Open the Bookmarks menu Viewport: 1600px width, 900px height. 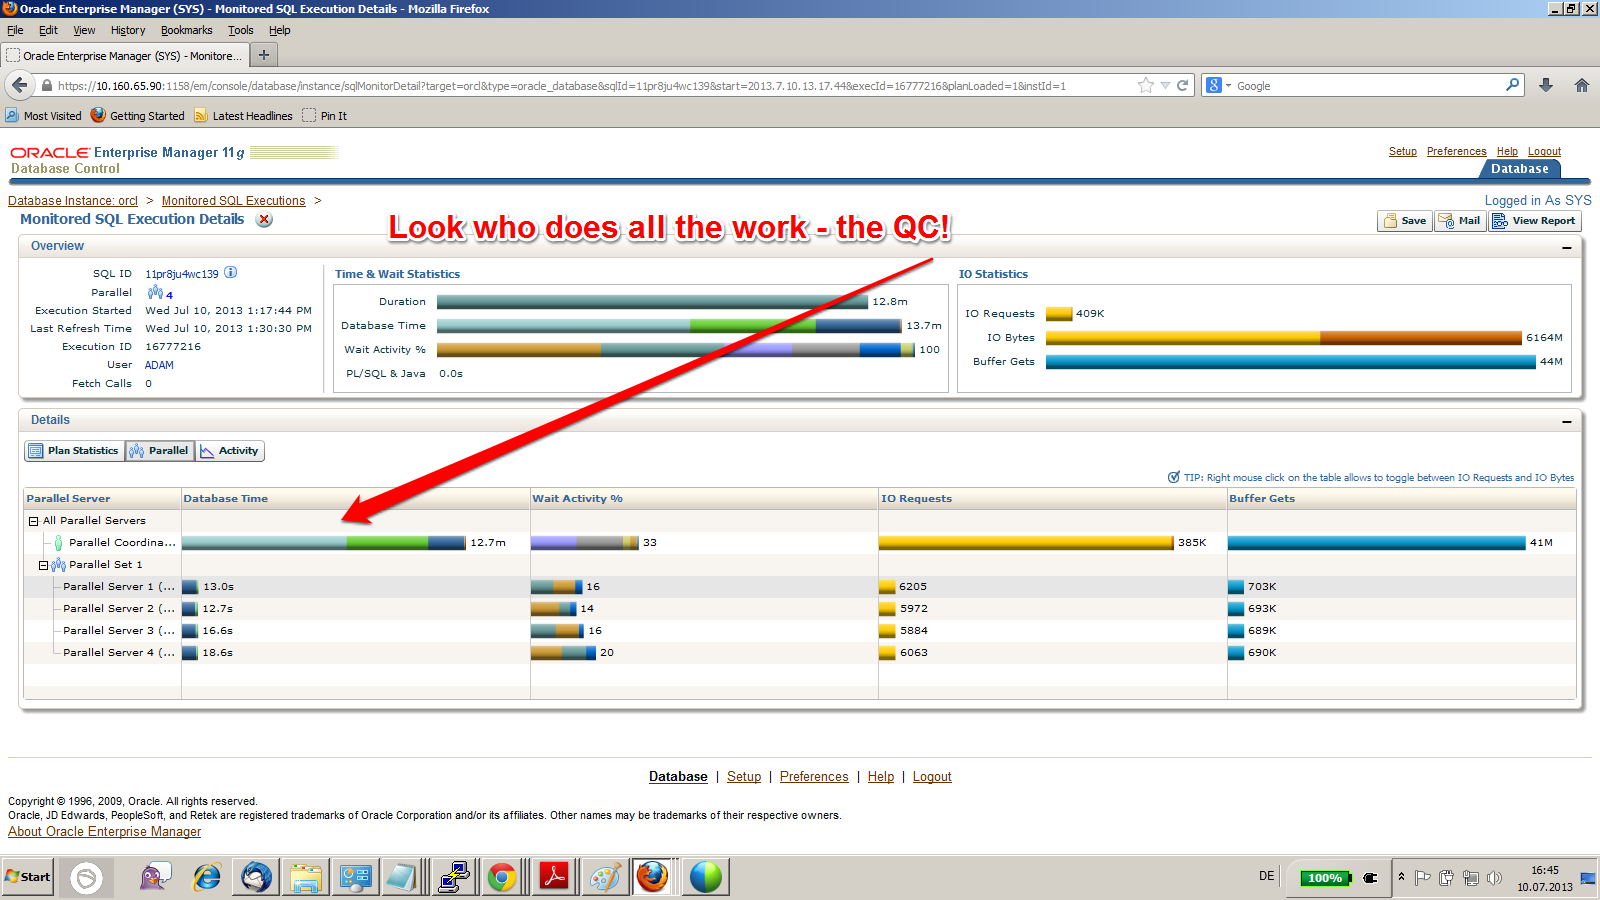coord(186,30)
